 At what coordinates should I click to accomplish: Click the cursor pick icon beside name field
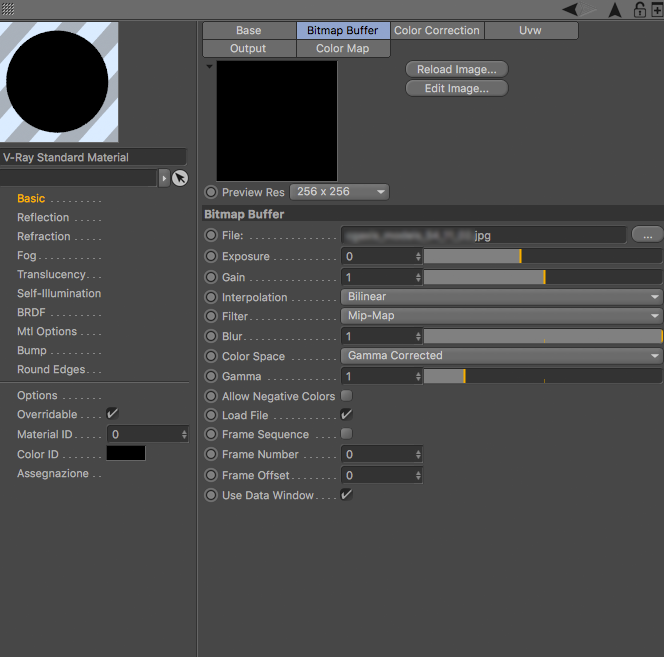coord(180,178)
